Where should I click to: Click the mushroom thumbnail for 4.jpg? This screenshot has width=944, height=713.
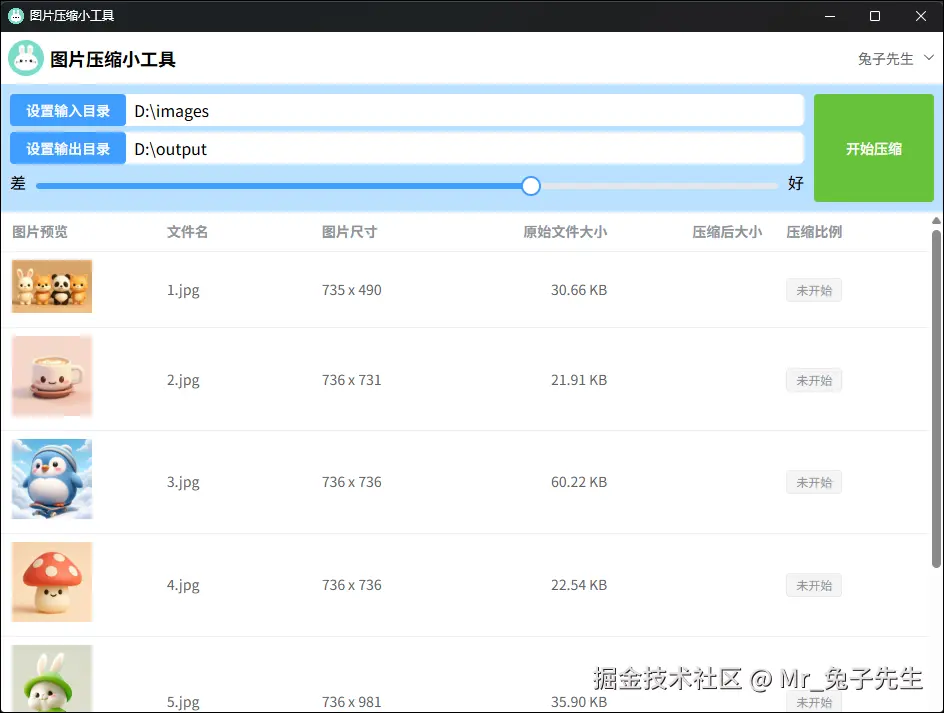tap(51, 581)
